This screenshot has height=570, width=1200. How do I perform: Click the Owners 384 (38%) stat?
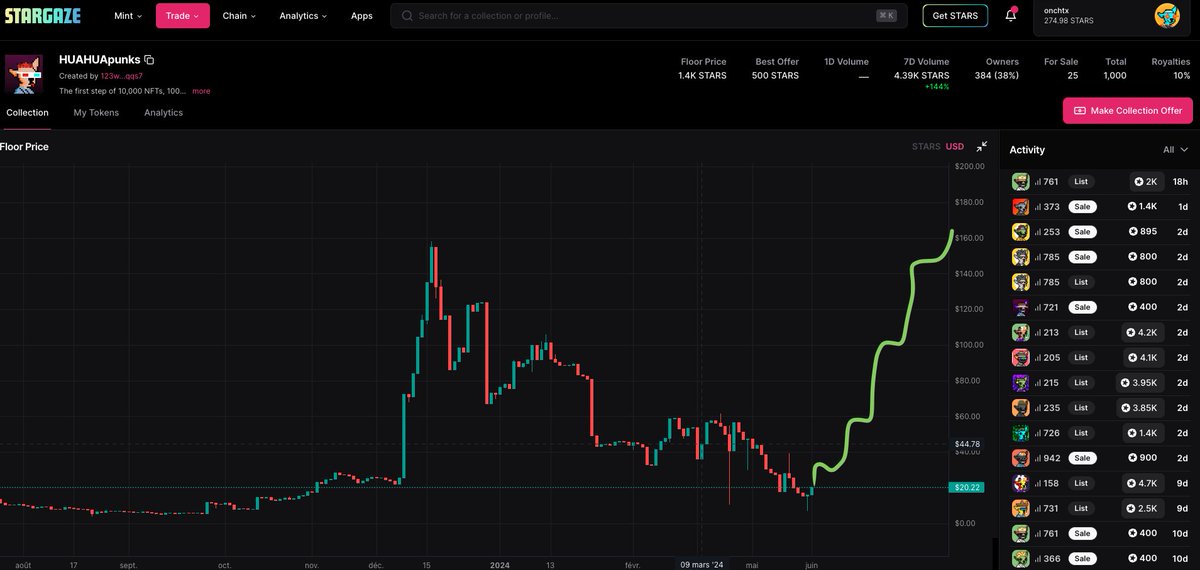click(x=996, y=69)
